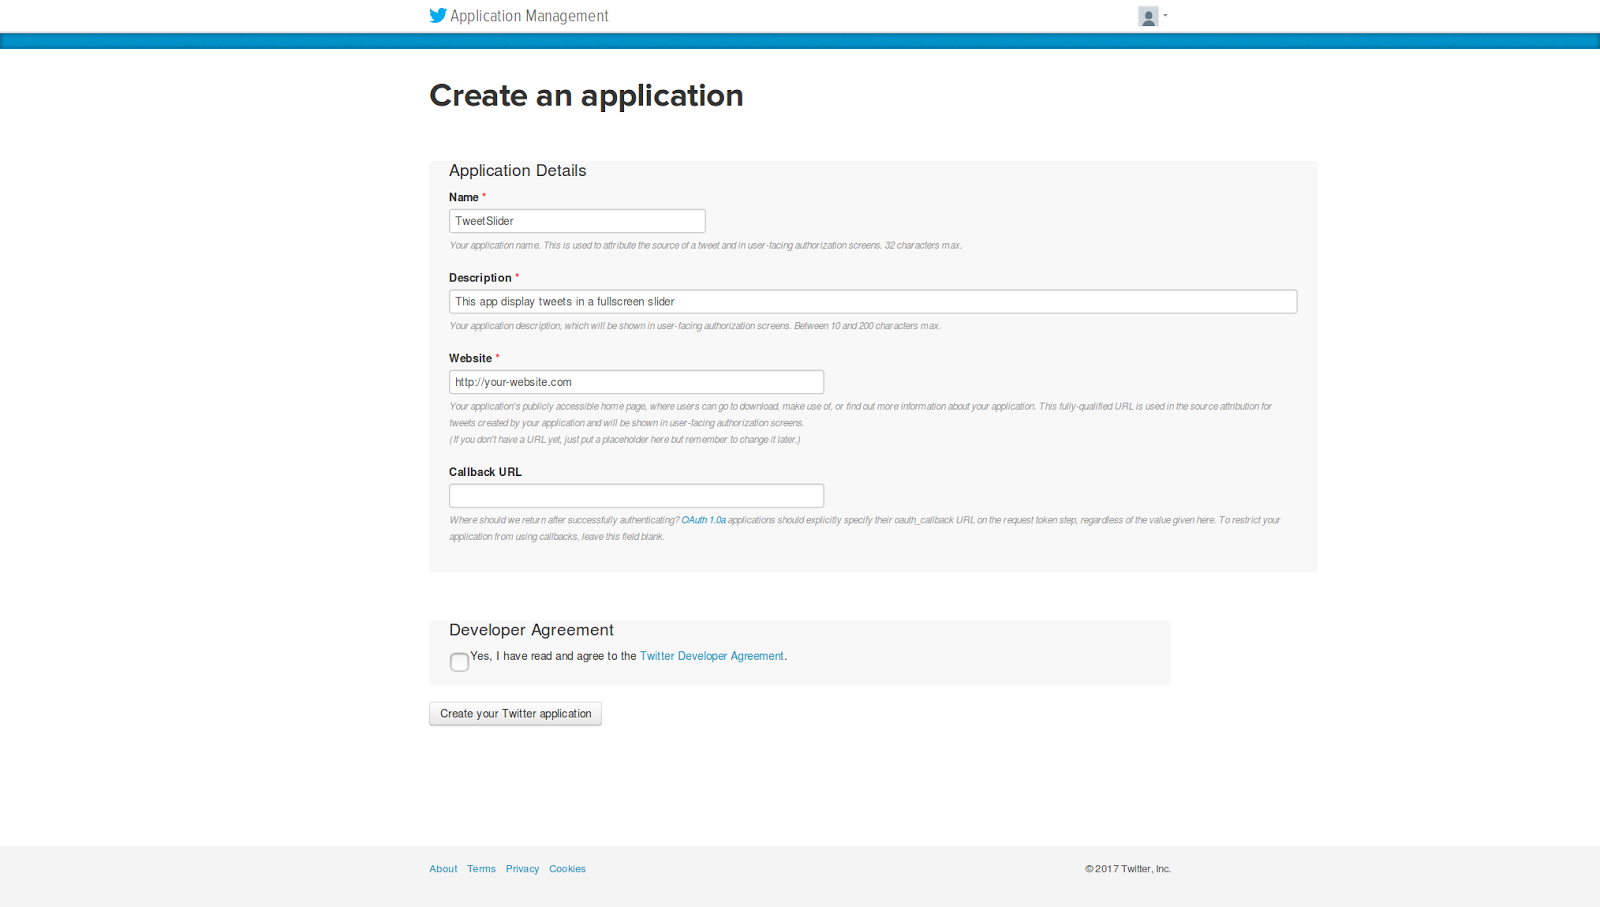Open the Twitter Developer Agreement link
The height and width of the screenshot is (907, 1600).
711,656
